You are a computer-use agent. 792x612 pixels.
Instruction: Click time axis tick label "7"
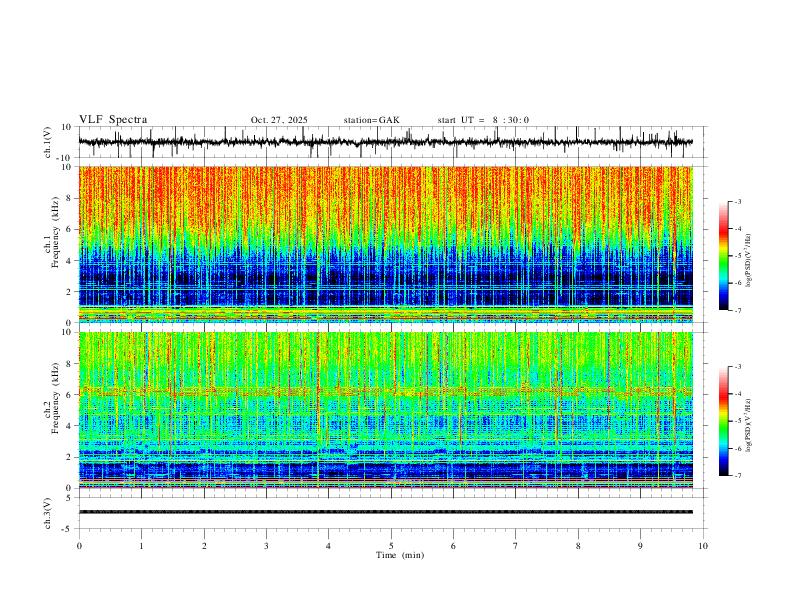[x=516, y=546]
